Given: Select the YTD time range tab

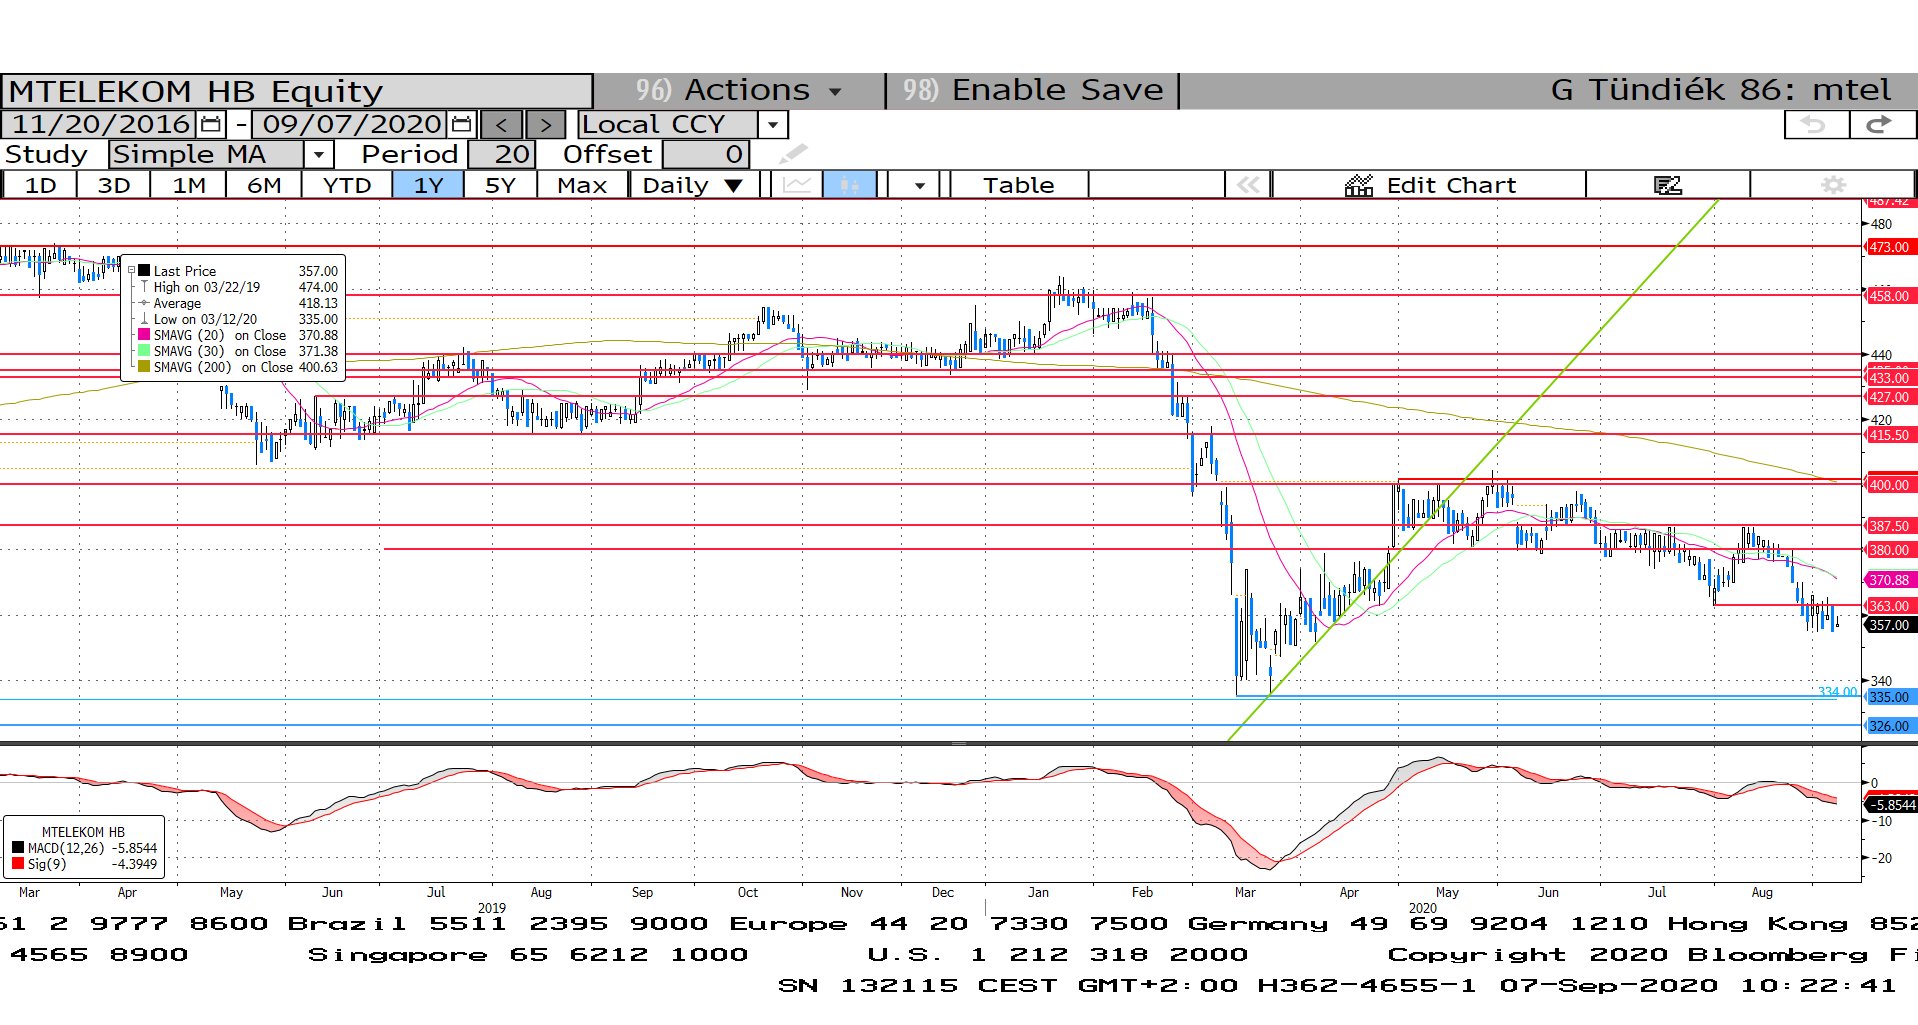Looking at the screenshot, I should click(x=347, y=185).
